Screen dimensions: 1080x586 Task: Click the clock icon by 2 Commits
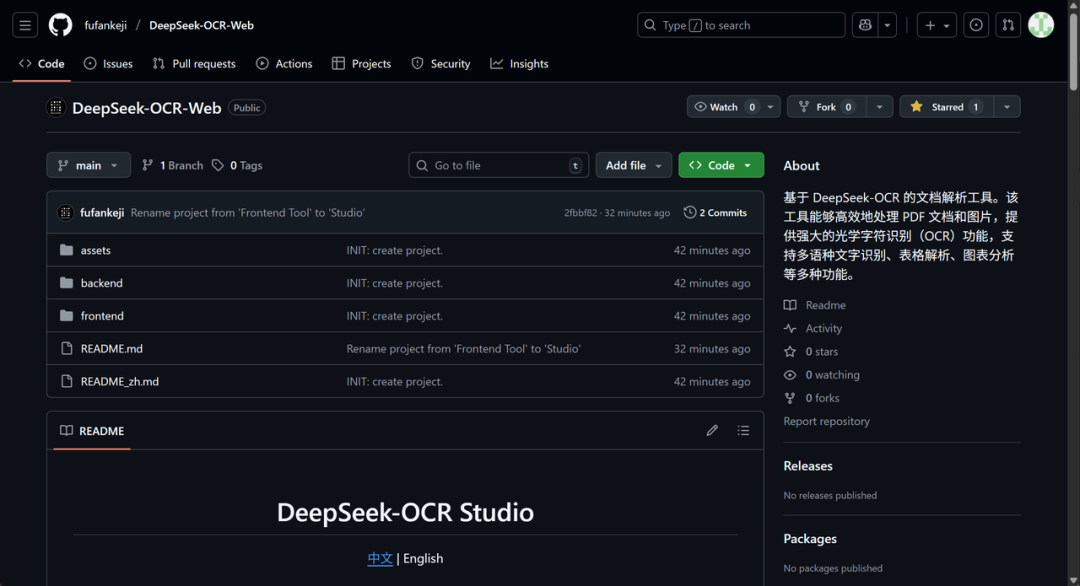(x=689, y=213)
